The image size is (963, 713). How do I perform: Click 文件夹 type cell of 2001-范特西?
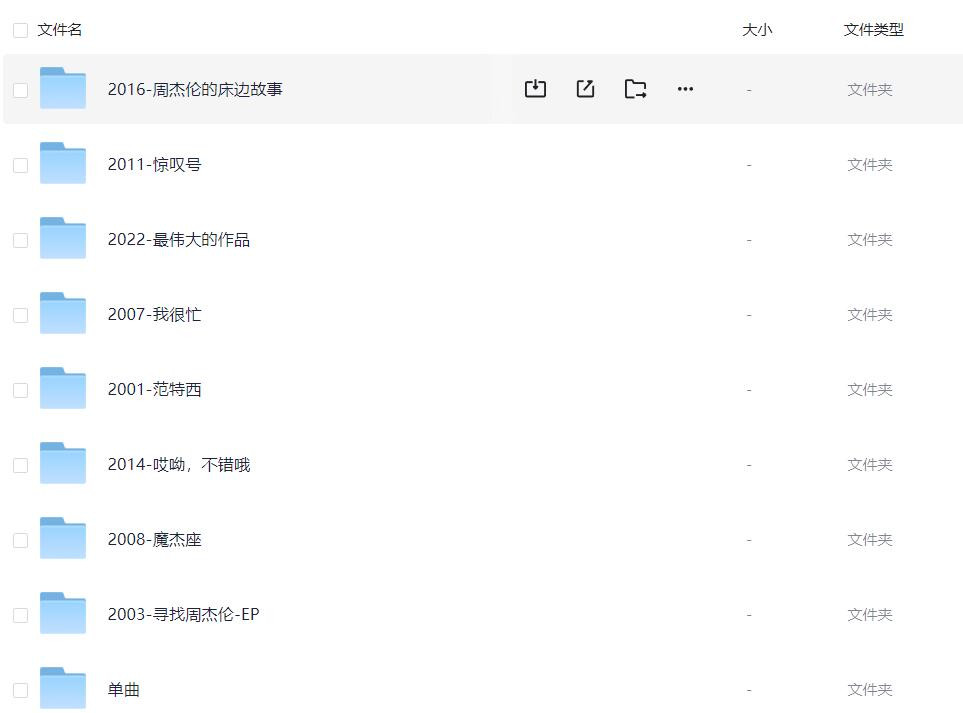[870, 389]
